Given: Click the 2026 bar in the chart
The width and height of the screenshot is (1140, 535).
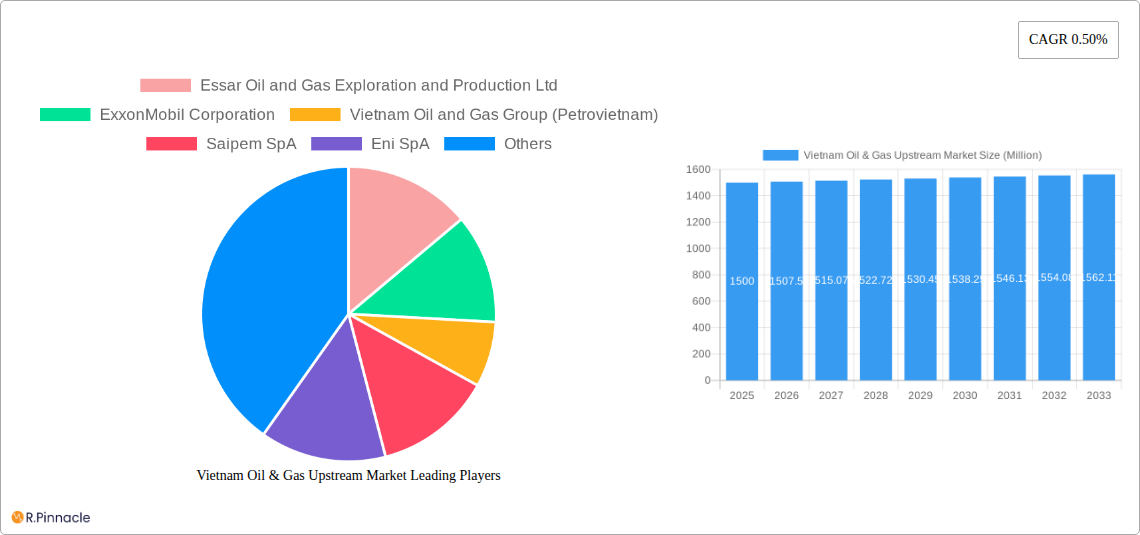Looking at the screenshot, I should click(x=787, y=281).
